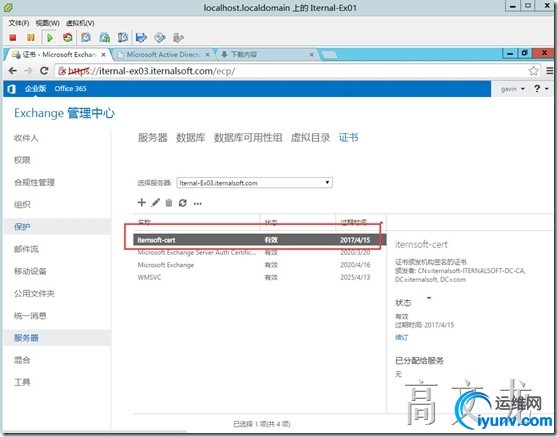
Task: Click the 续订 renew link
Action: point(401,337)
